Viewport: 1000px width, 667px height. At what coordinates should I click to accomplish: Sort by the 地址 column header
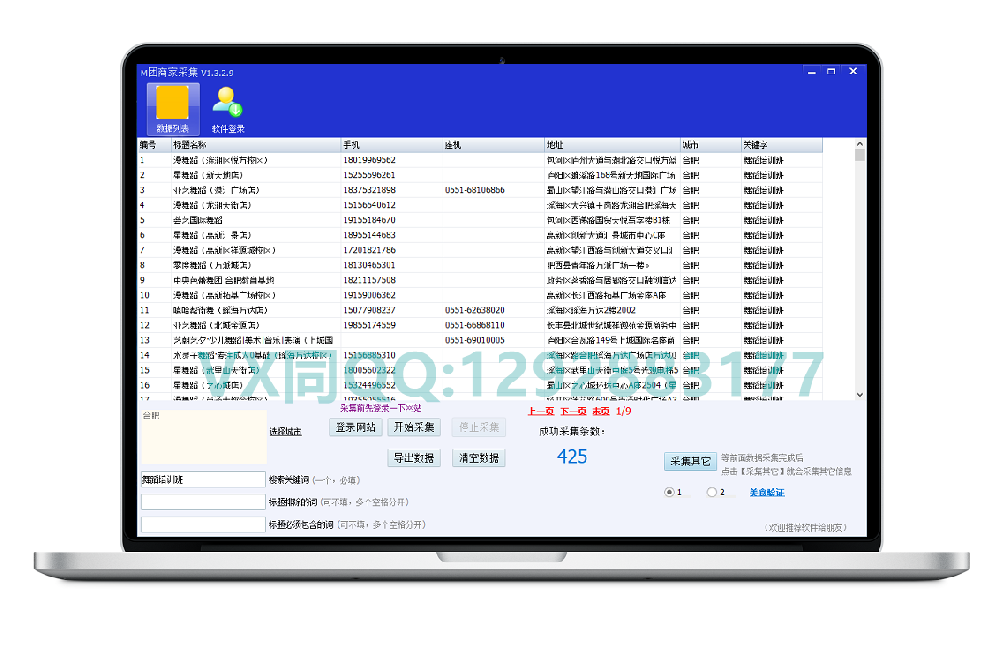pos(612,145)
